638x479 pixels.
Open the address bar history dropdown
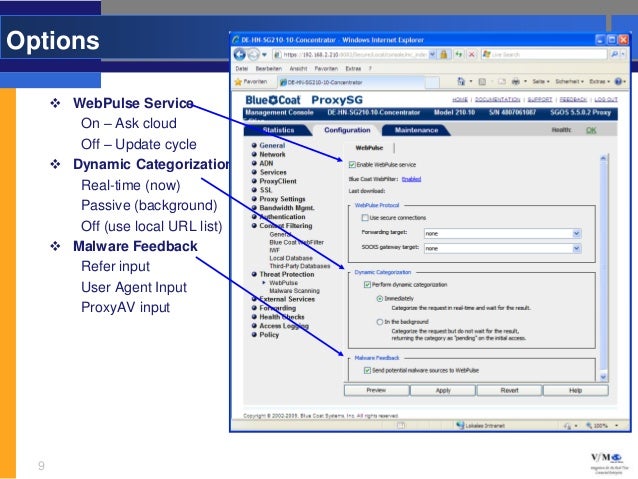(x=433, y=54)
